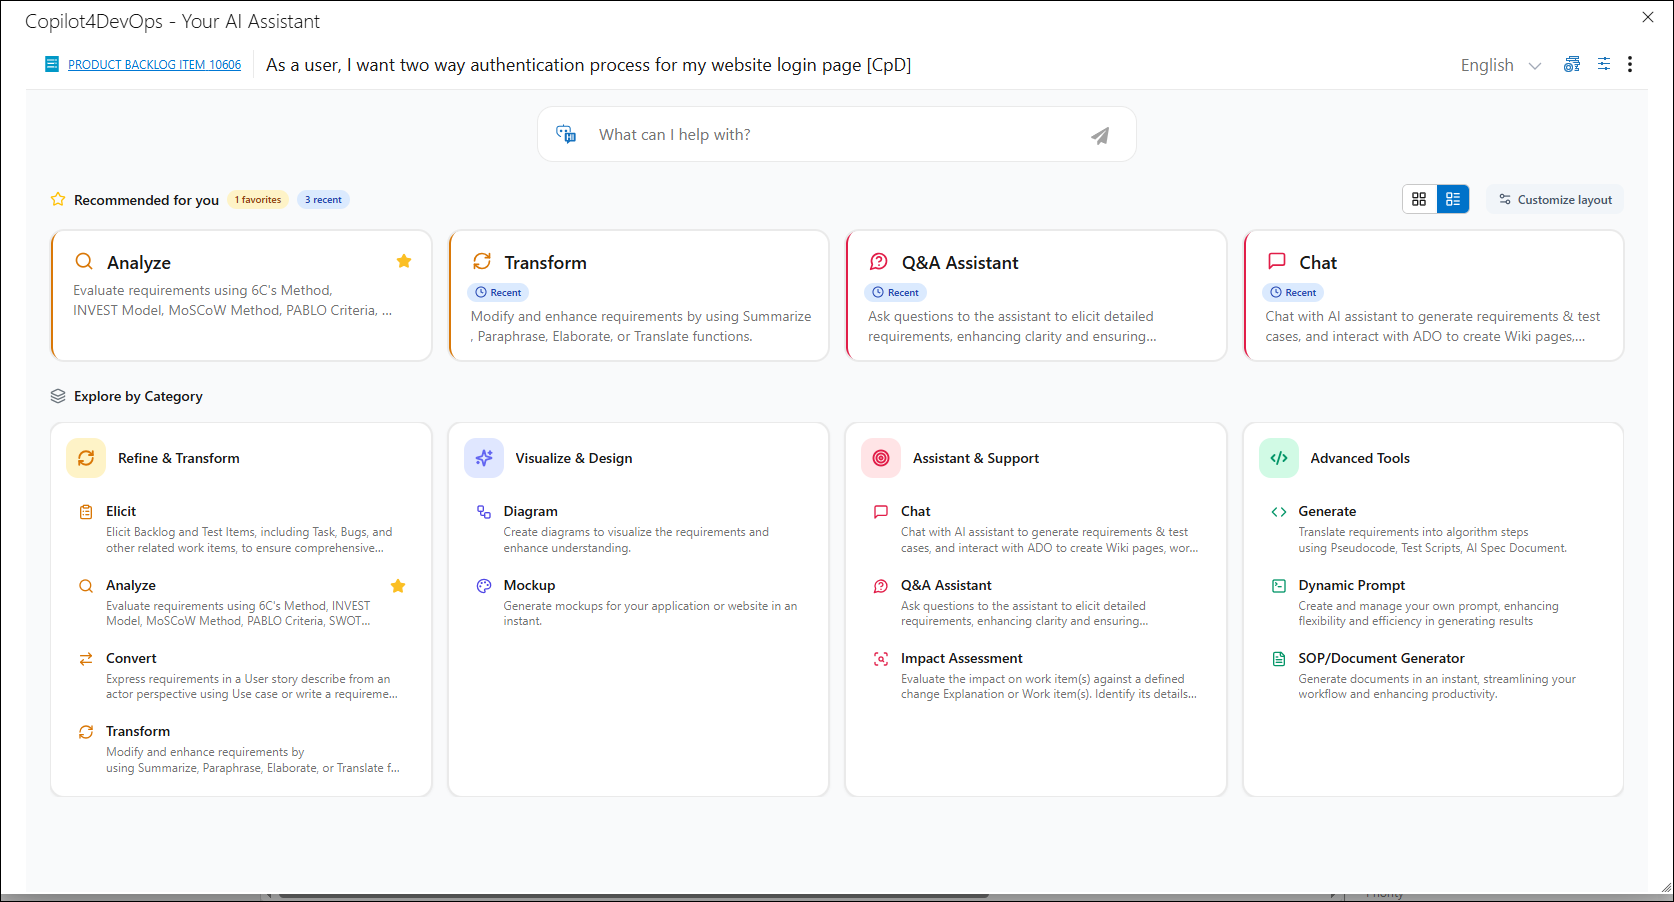Filter by 3 recent badge
This screenshot has width=1674, height=902.
(x=323, y=200)
